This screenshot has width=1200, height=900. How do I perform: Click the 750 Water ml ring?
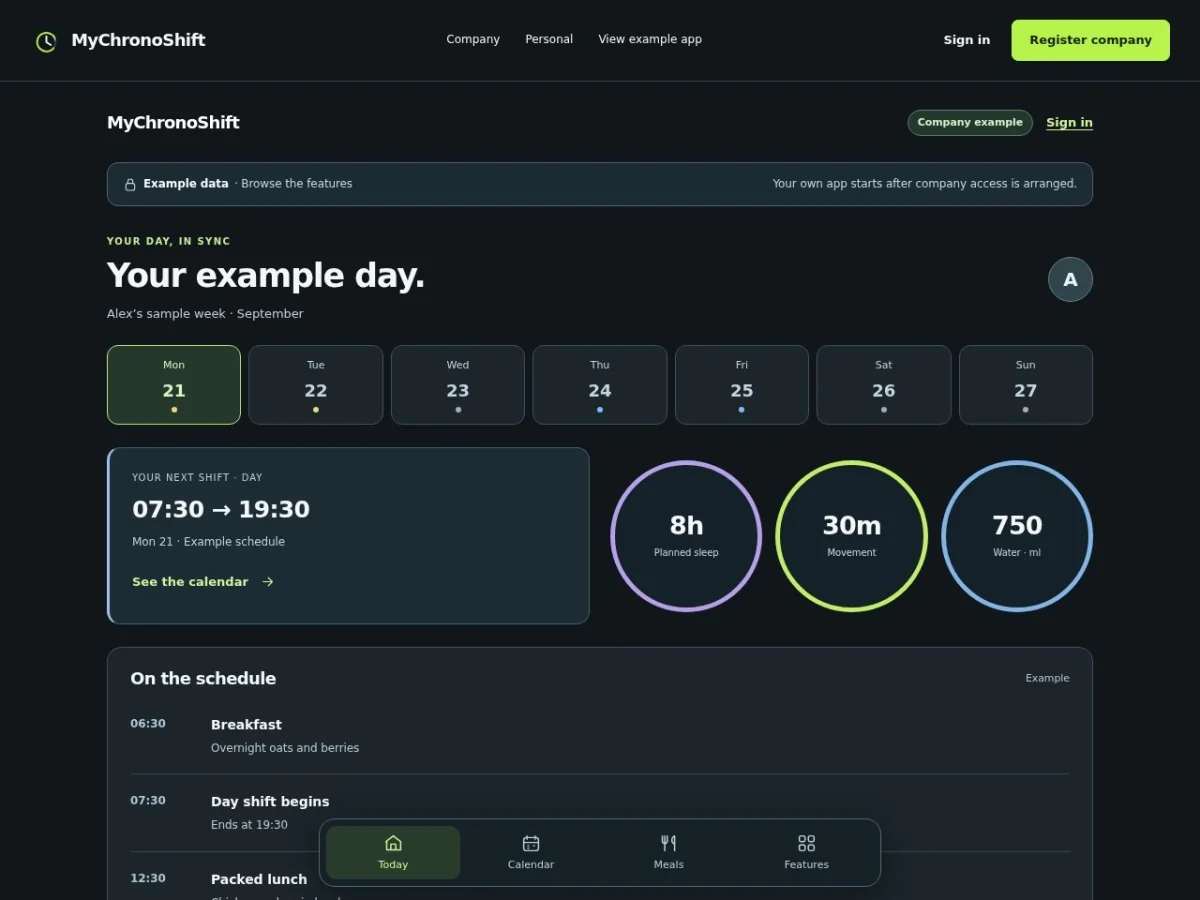[x=1017, y=536]
